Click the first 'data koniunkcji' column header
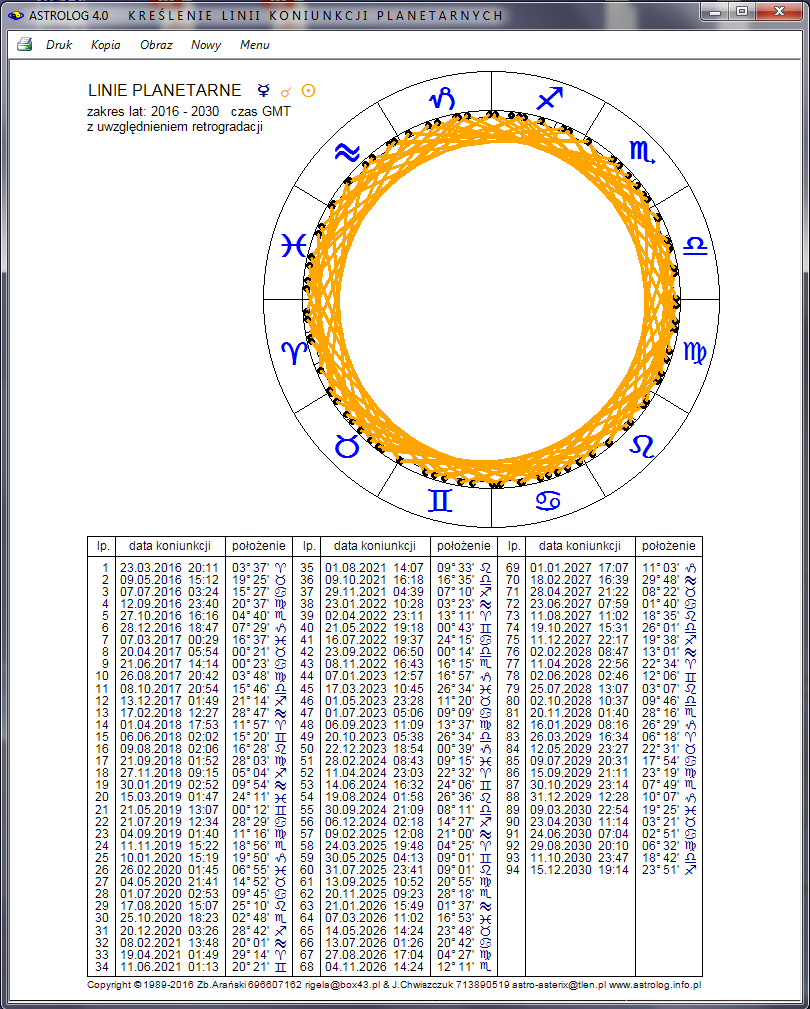 [x=170, y=546]
